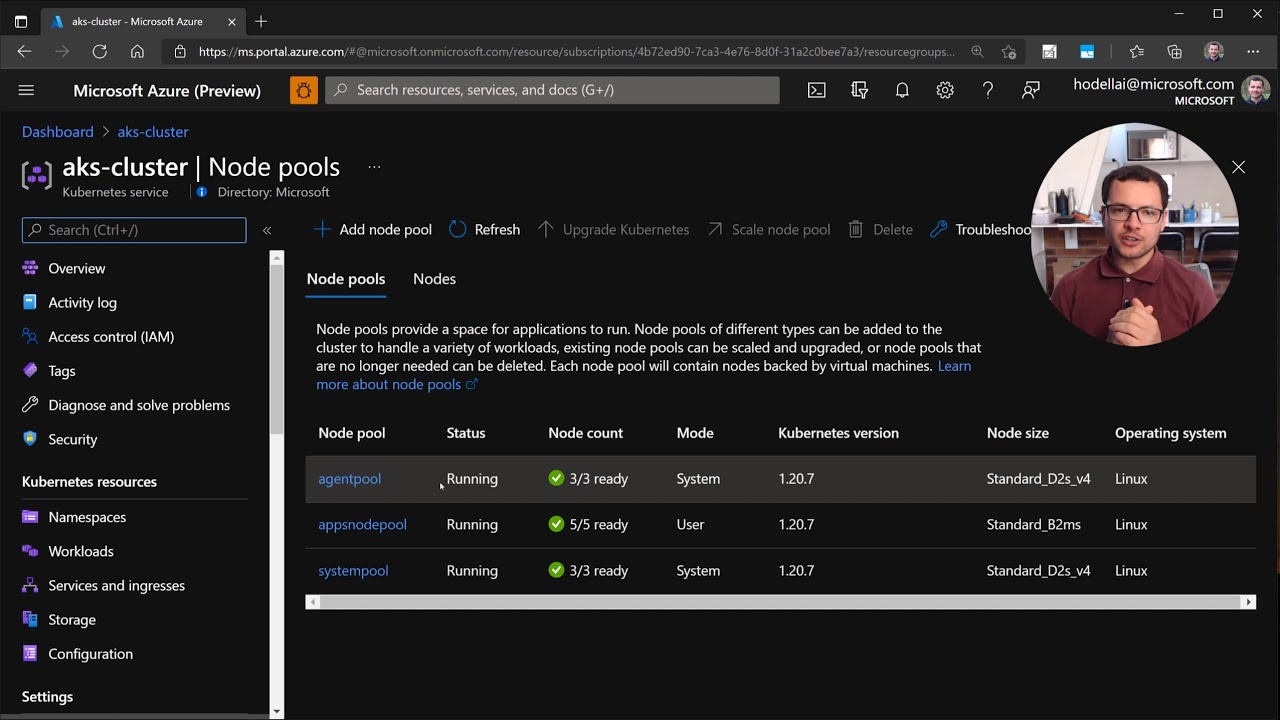This screenshot has width=1280, height=720.
Task: Open a new browser tab
Action: coord(261,21)
